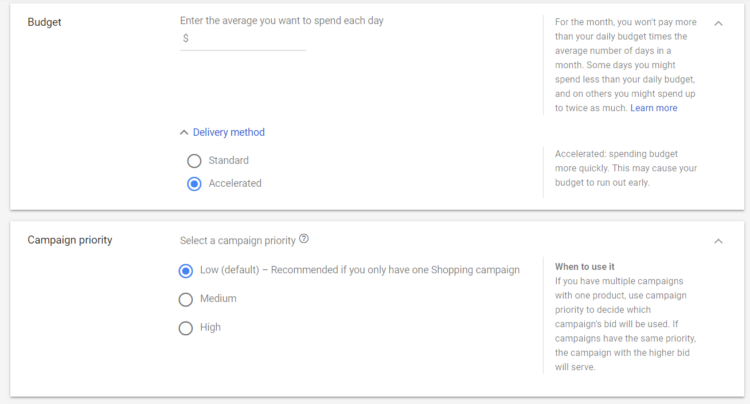Select Low (default) campaign priority
The width and height of the screenshot is (750, 404).
[x=185, y=270]
